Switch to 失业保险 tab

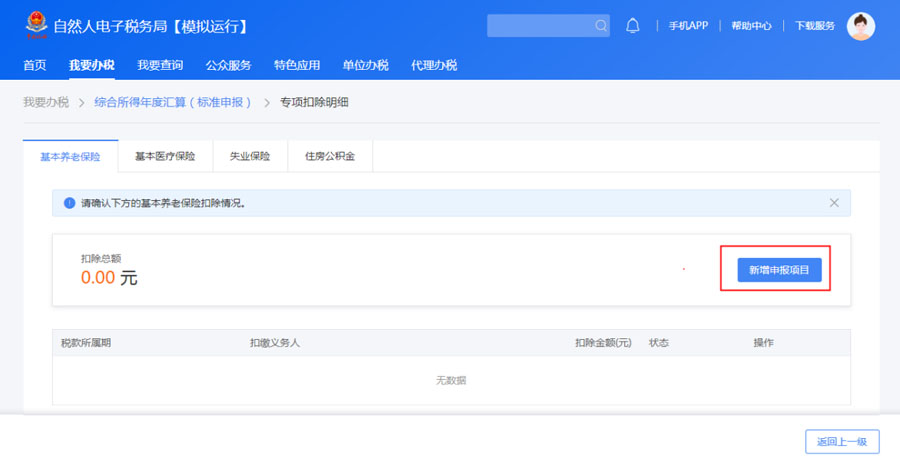click(x=250, y=157)
